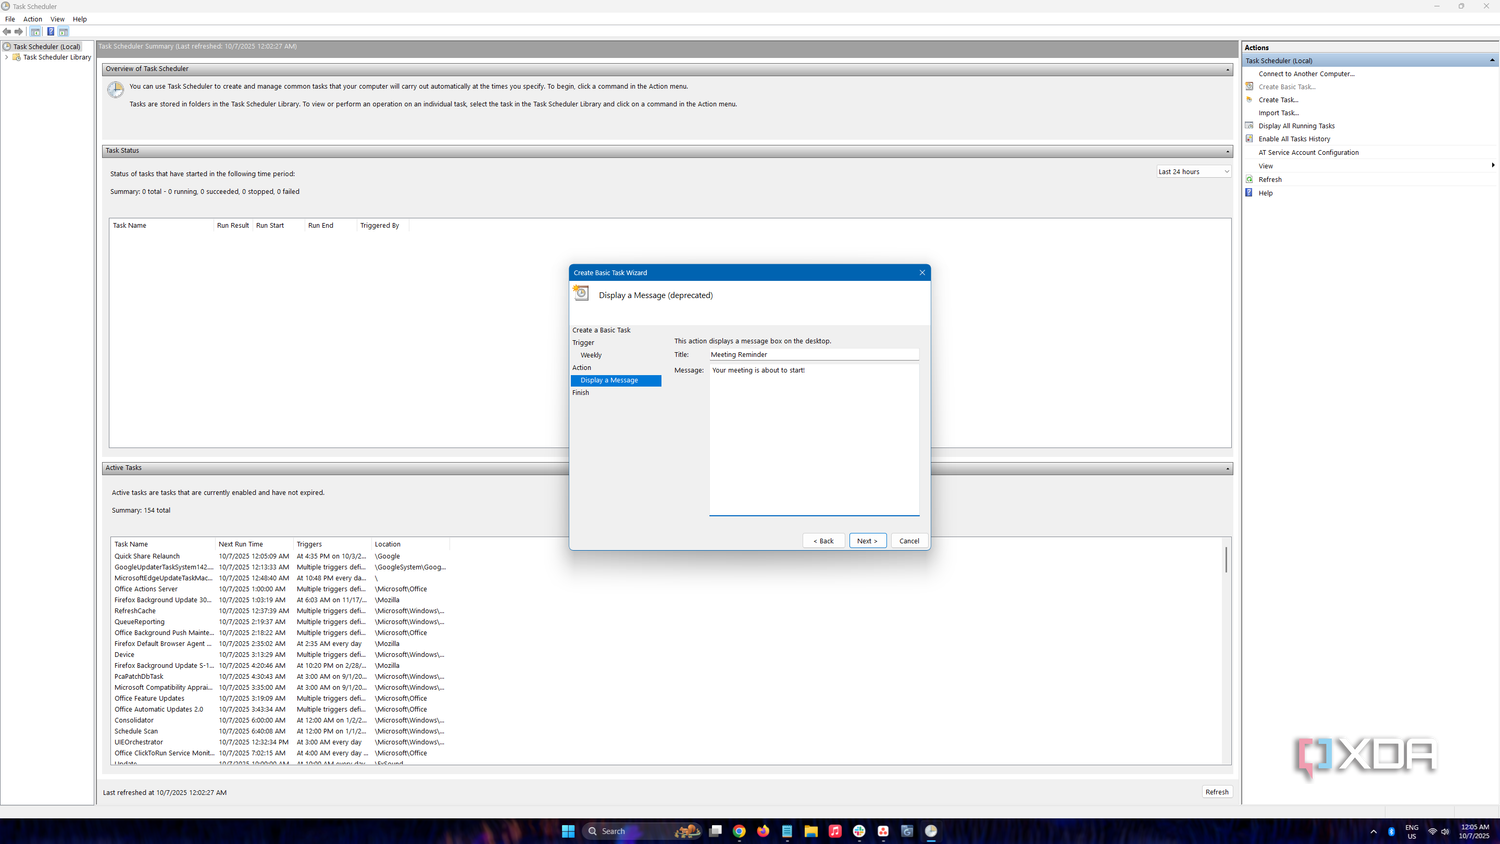Collapse Task Scheduler (Local) actions group
1500x844 pixels.
click(x=1492, y=60)
